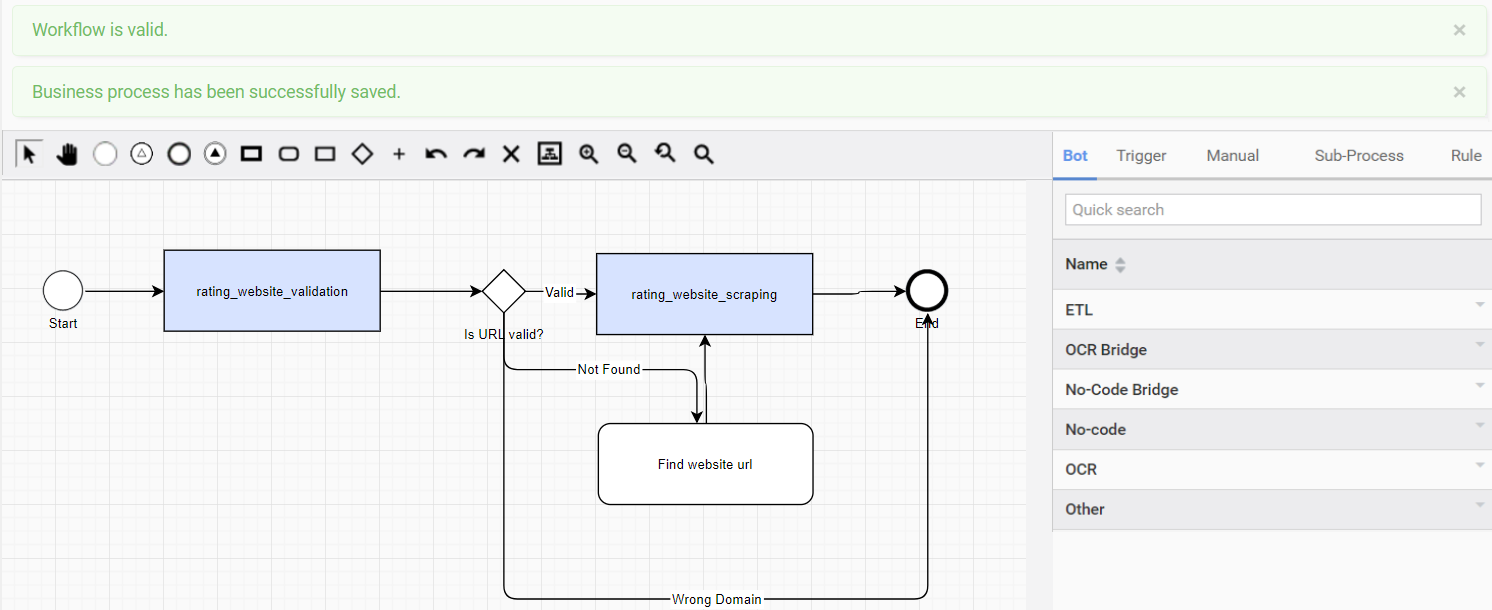Reset zoom with the magnifier-arrow icon
The height and width of the screenshot is (610, 1492).
click(665, 154)
